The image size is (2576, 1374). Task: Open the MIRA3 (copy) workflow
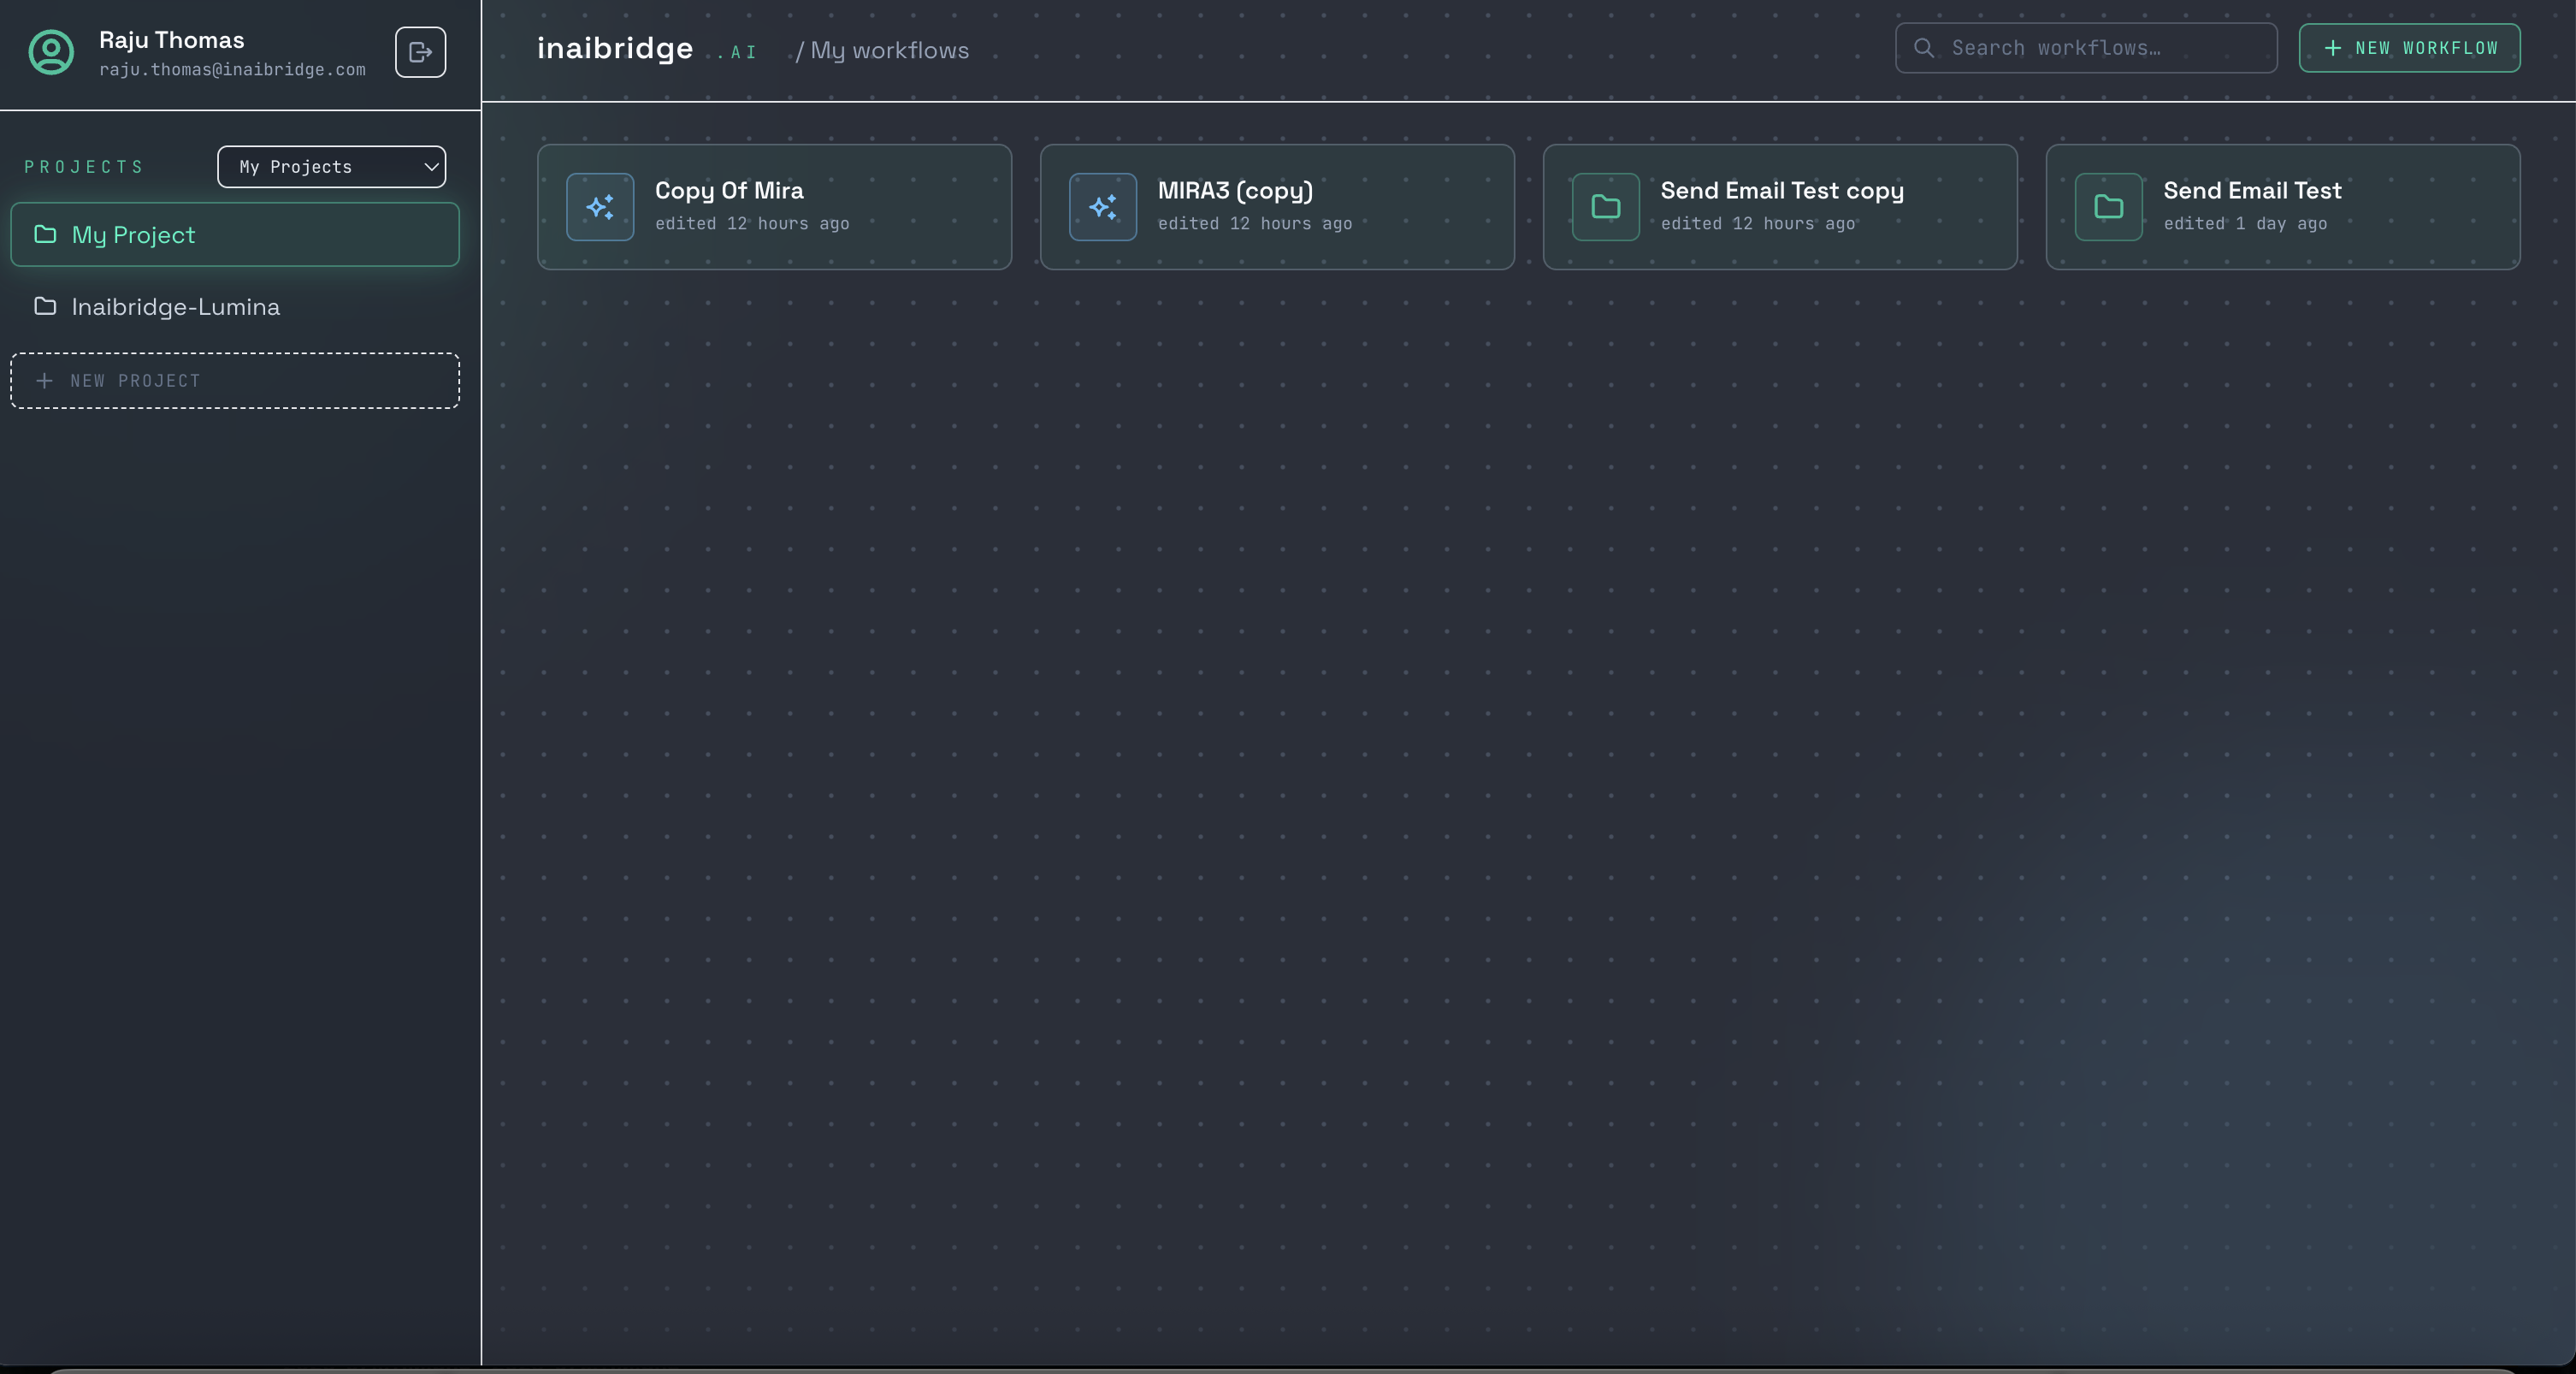click(x=1277, y=207)
